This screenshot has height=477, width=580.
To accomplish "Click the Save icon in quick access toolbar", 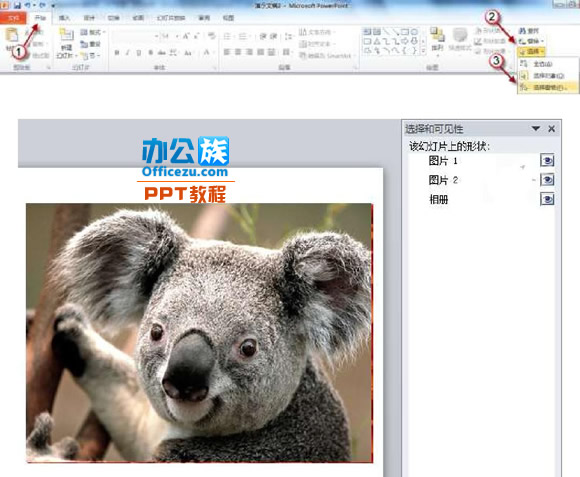I will coord(17,5).
